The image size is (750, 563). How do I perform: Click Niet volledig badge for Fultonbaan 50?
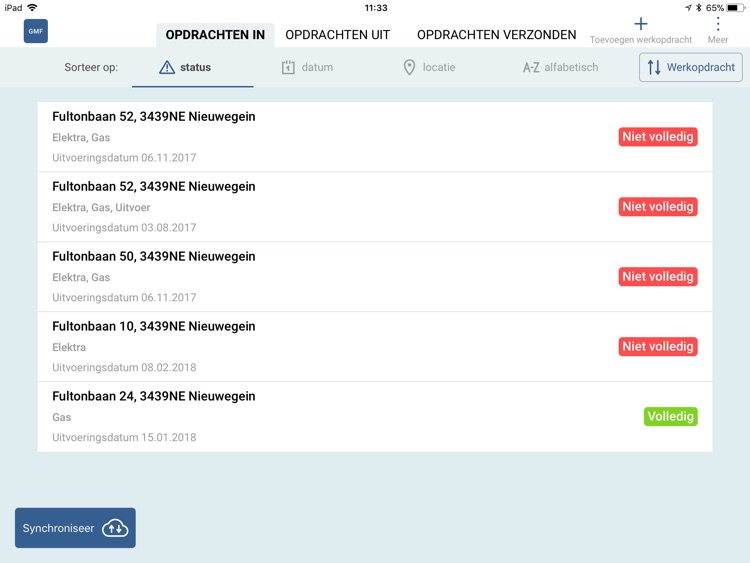point(658,276)
